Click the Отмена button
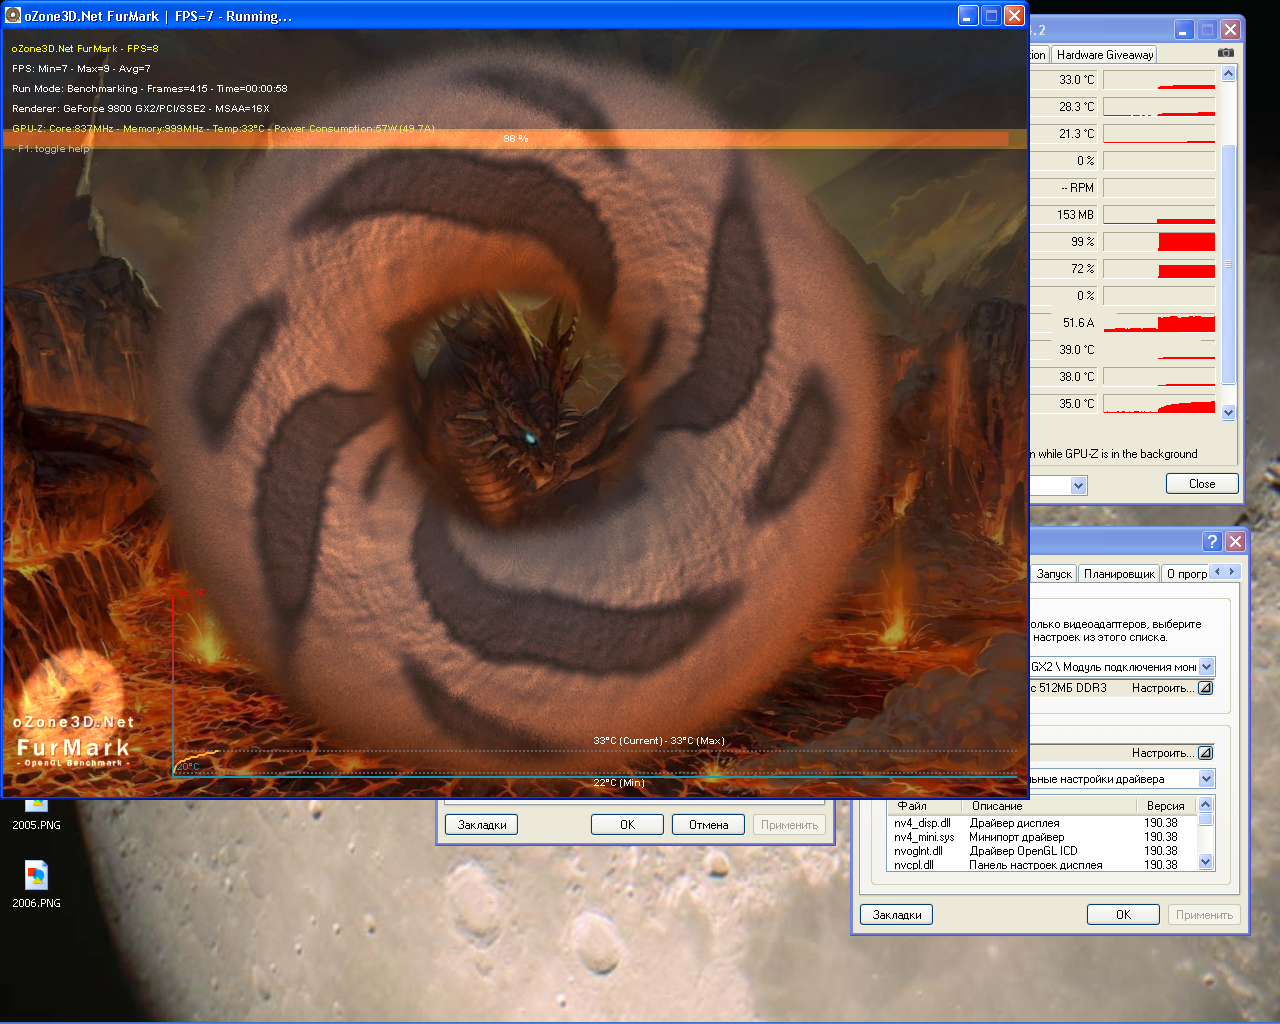 (x=708, y=825)
